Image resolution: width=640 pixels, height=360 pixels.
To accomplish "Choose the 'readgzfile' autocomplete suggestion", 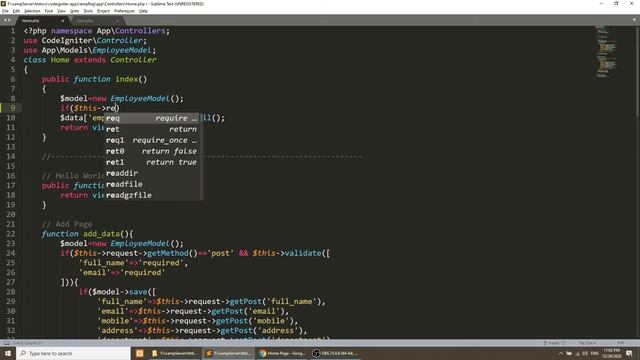I will point(151,195).
